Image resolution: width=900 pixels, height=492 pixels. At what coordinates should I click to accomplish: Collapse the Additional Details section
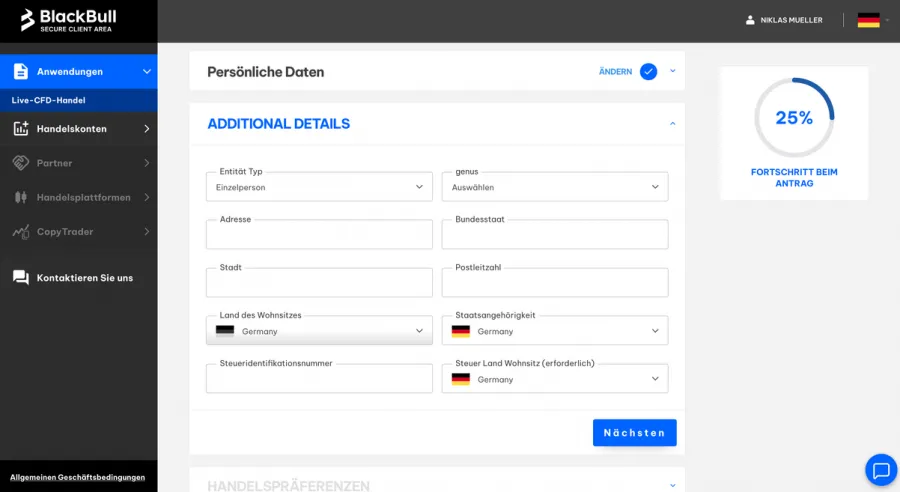click(672, 124)
